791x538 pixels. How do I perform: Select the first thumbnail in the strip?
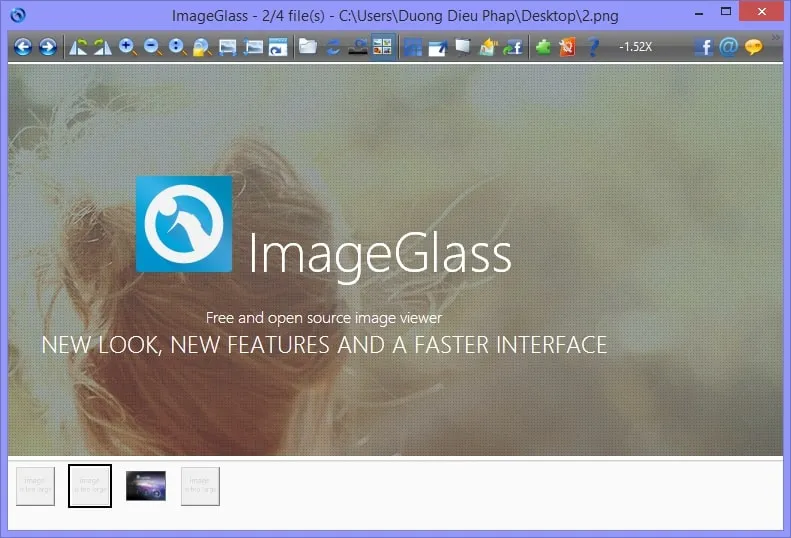click(35, 486)
